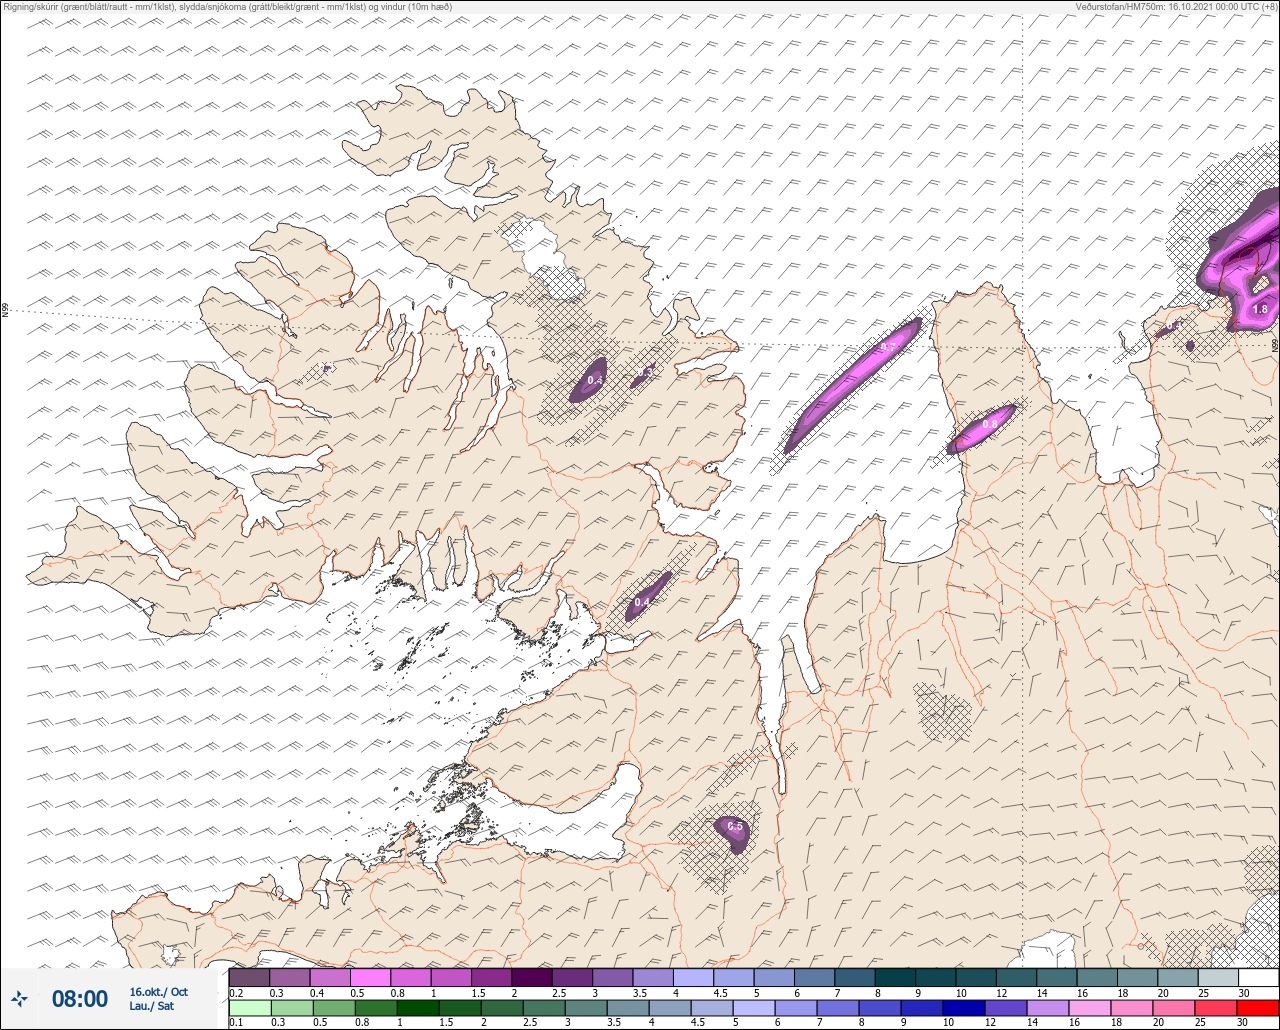The image size is (1280, 1030).
Task: Pick the white 30 swatch in the upper scale
Action: point(1258,977)
